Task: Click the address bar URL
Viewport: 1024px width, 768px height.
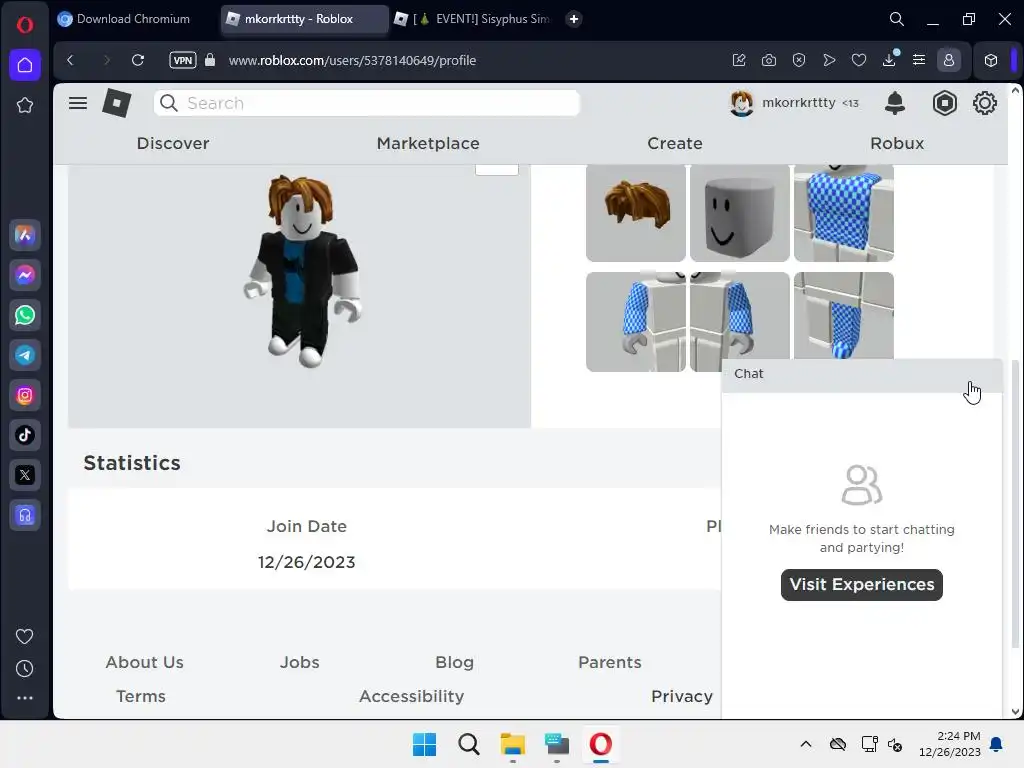Action: tap(352, 60)
